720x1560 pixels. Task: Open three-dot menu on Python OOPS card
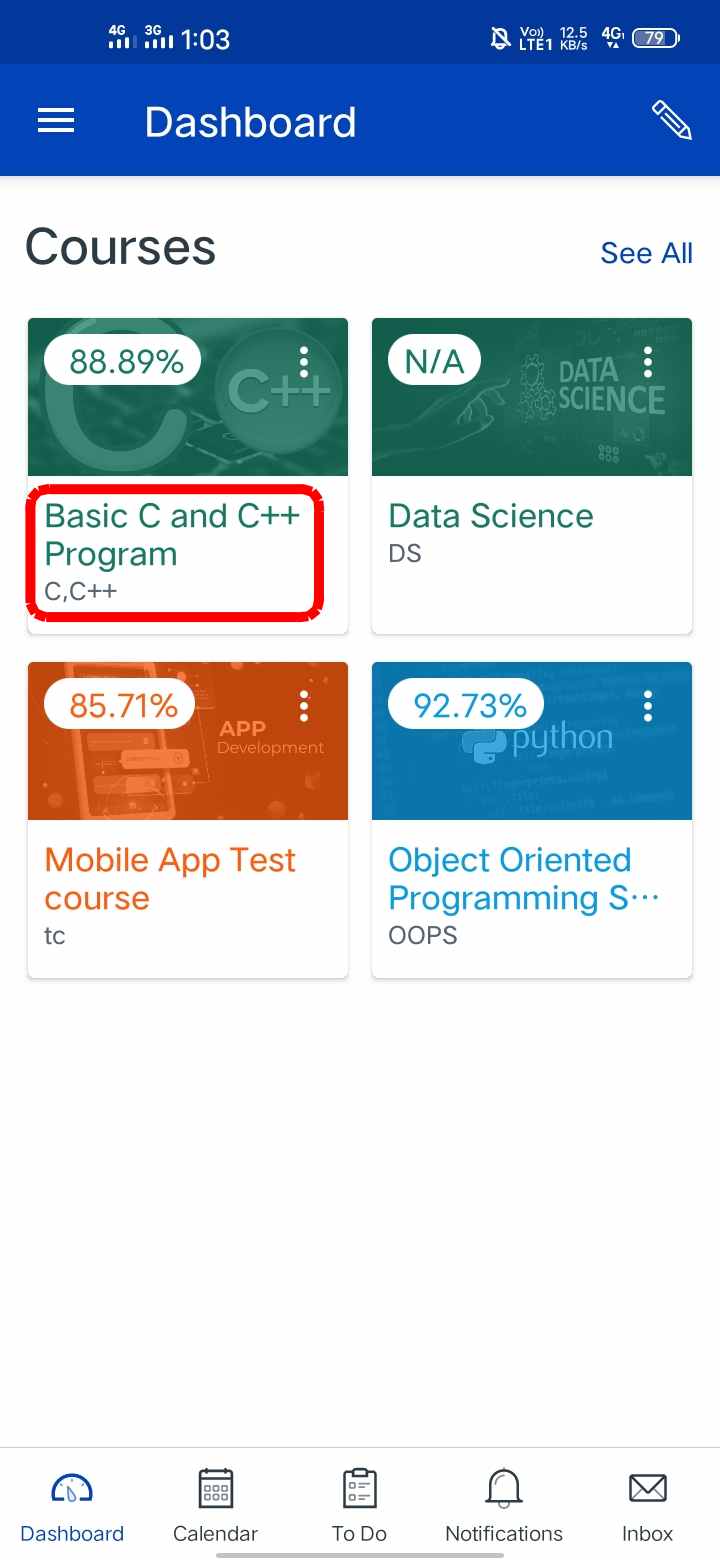pos(648,706)
